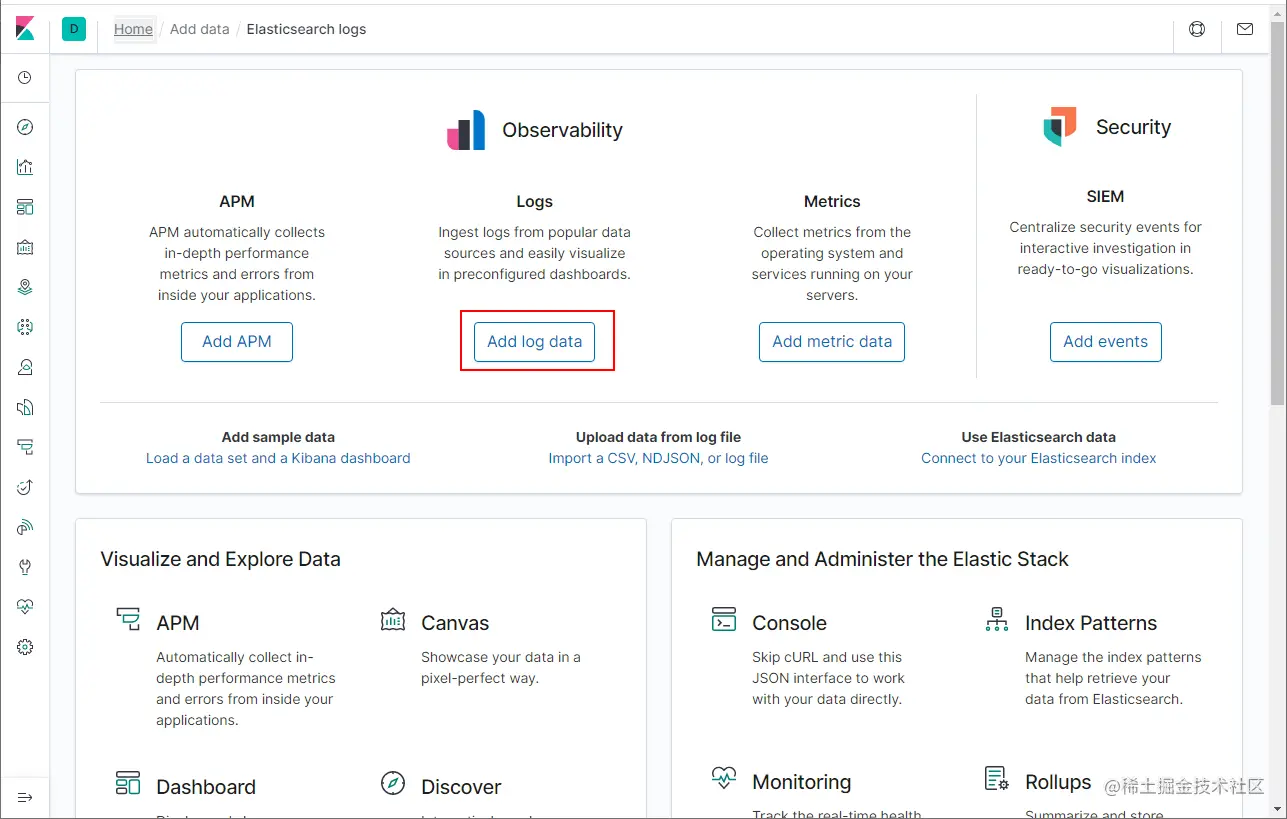Open Machine Learning from the sidebar
This screenshot has height=819, width=1287.
point(25,327)
